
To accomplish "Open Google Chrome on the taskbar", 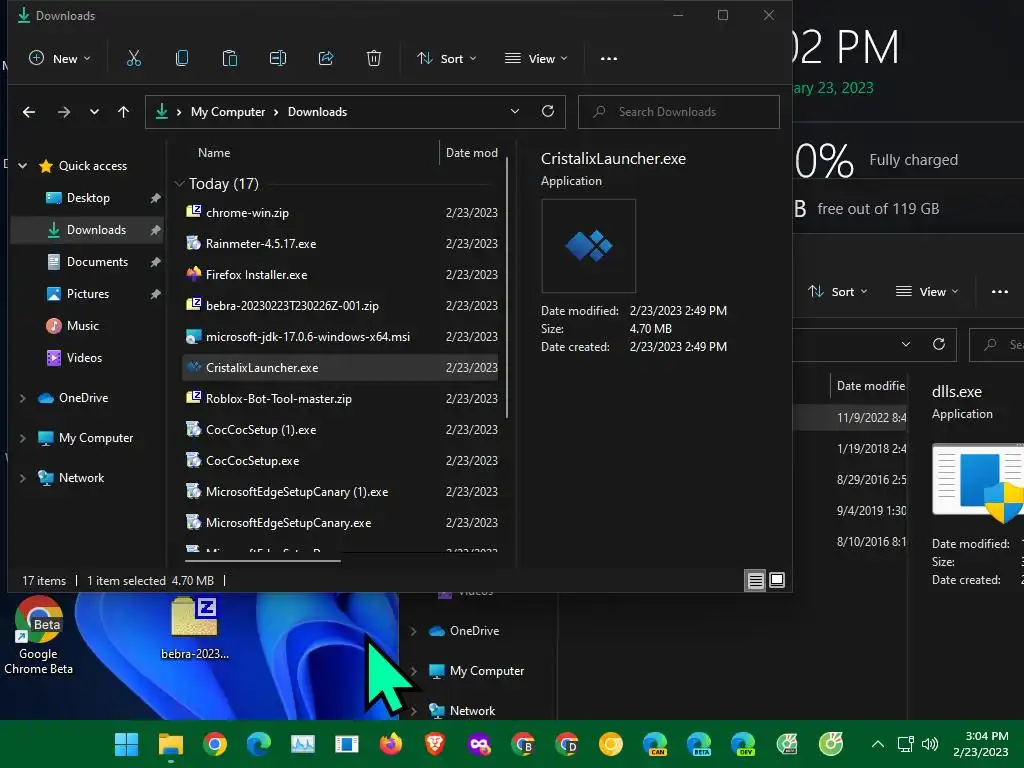I will tap(215, 744).
